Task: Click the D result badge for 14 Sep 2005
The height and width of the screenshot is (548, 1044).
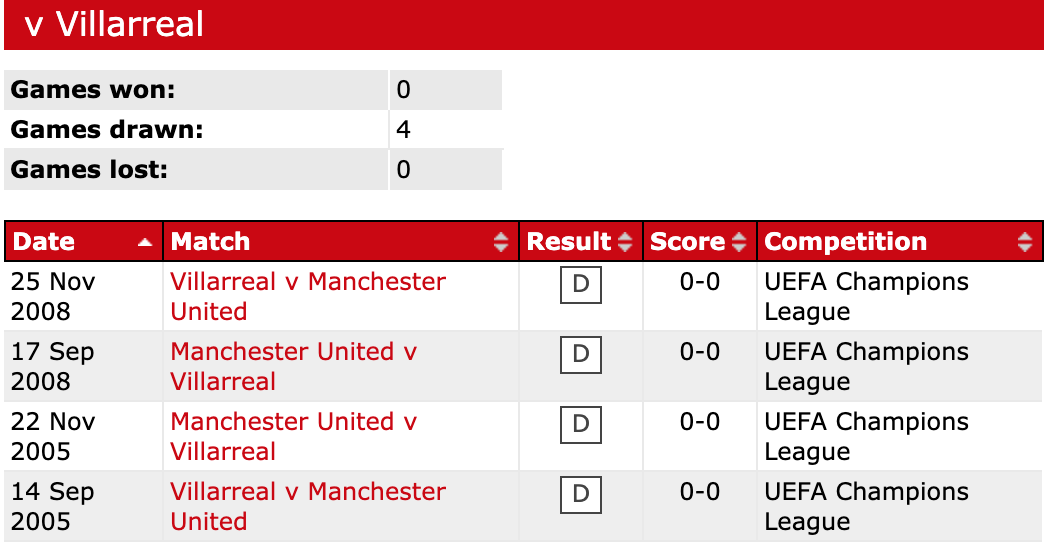Action: coord(580,495)
